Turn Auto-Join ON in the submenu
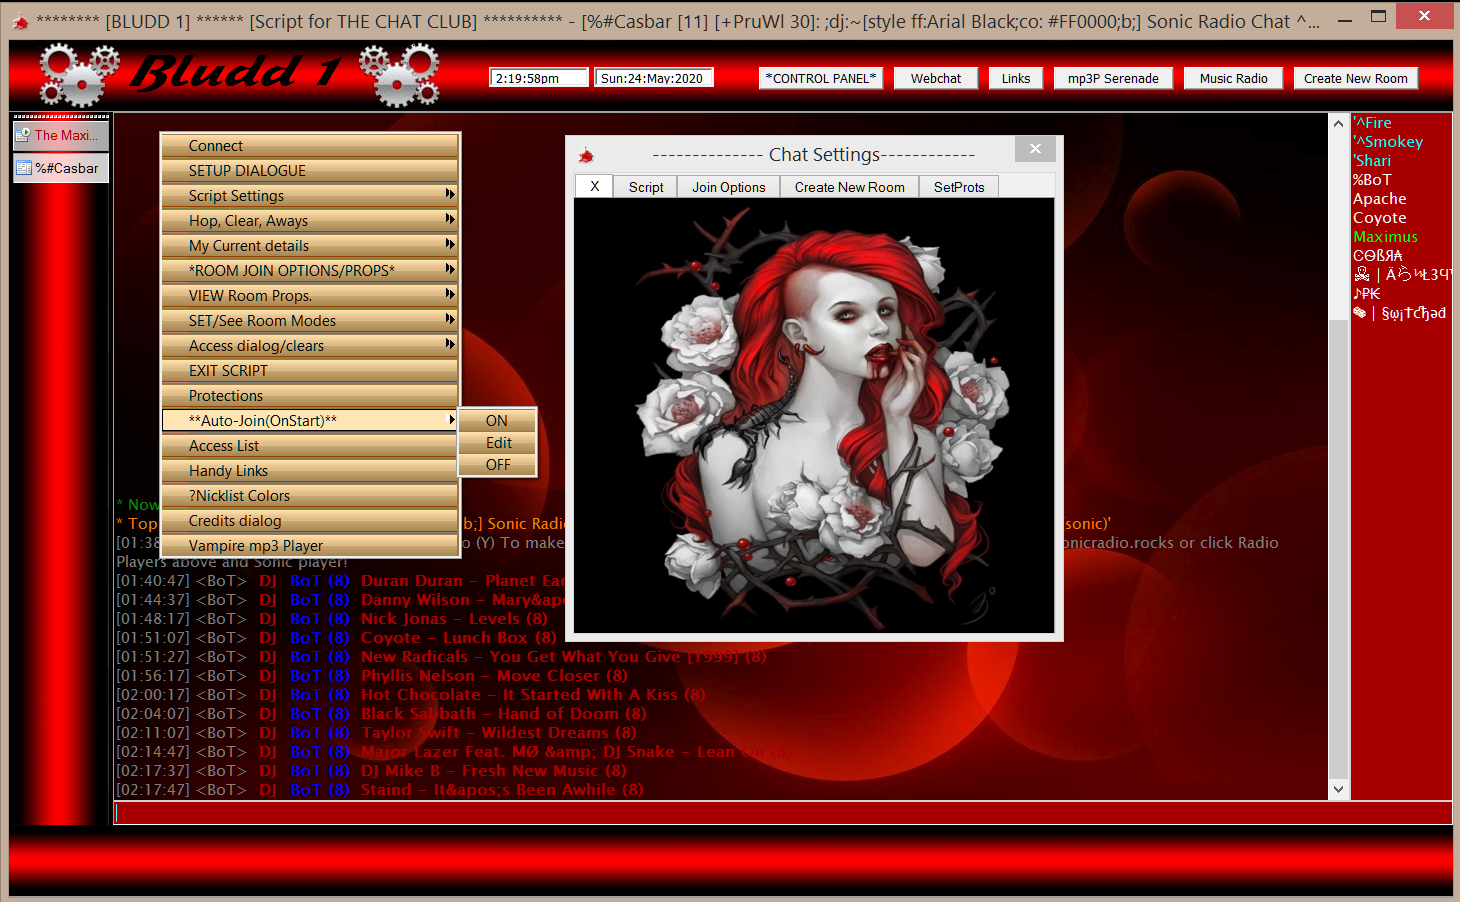 pyautogui.click(x=497, y=421)
